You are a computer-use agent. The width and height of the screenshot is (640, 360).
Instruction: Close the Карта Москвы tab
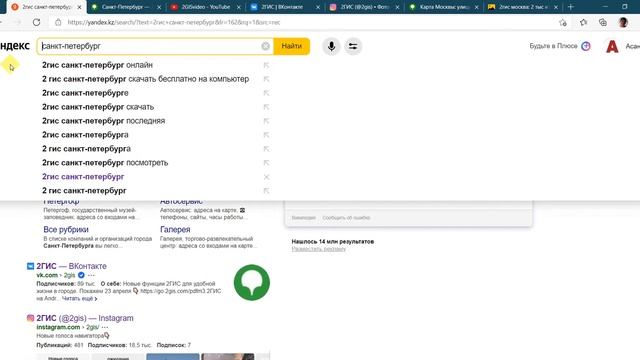(x=476, y=7)
